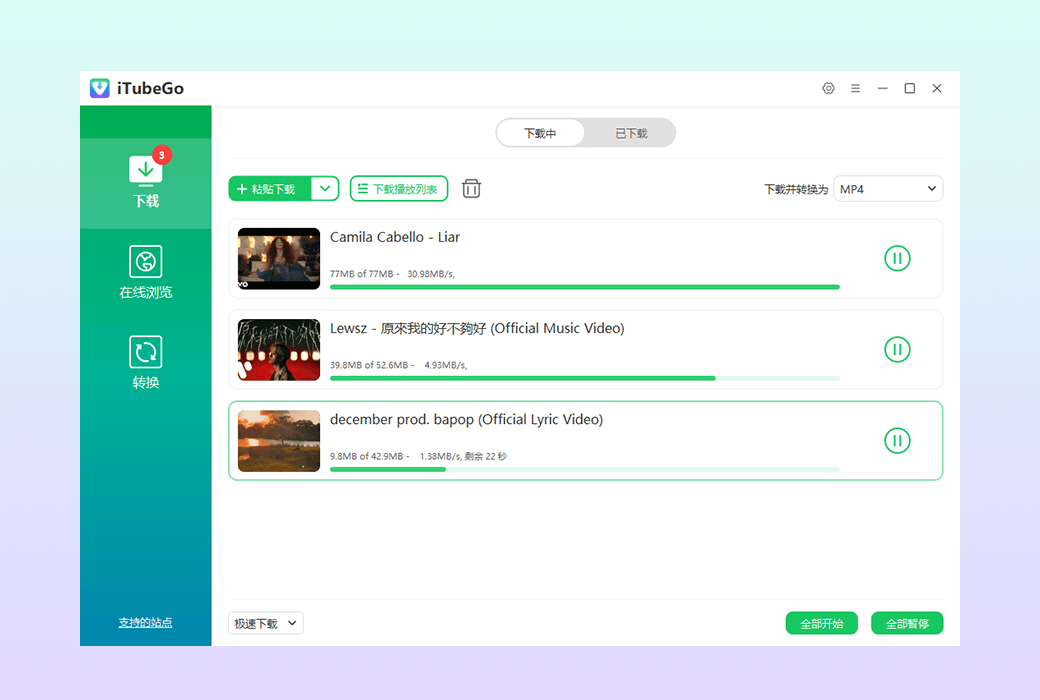Pause the Camila Cabello - Liar download

coord(897,258)
